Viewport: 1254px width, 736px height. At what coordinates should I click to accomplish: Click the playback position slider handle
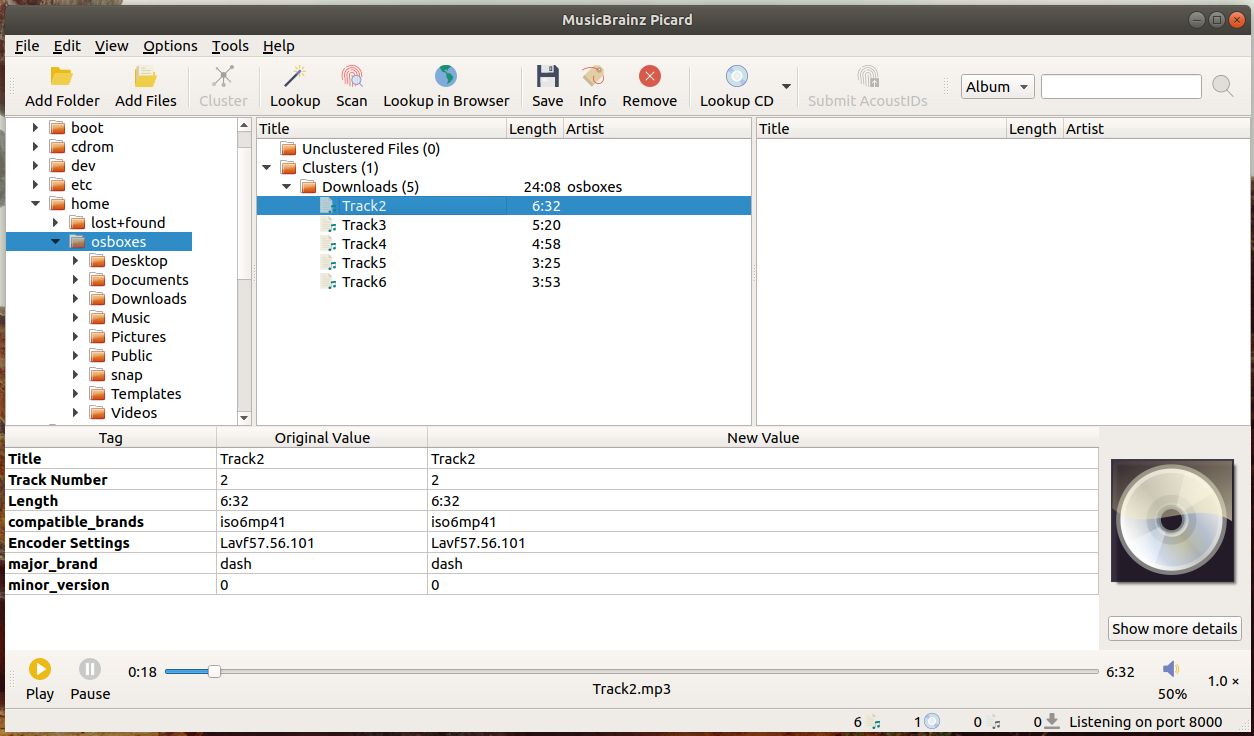214,672
